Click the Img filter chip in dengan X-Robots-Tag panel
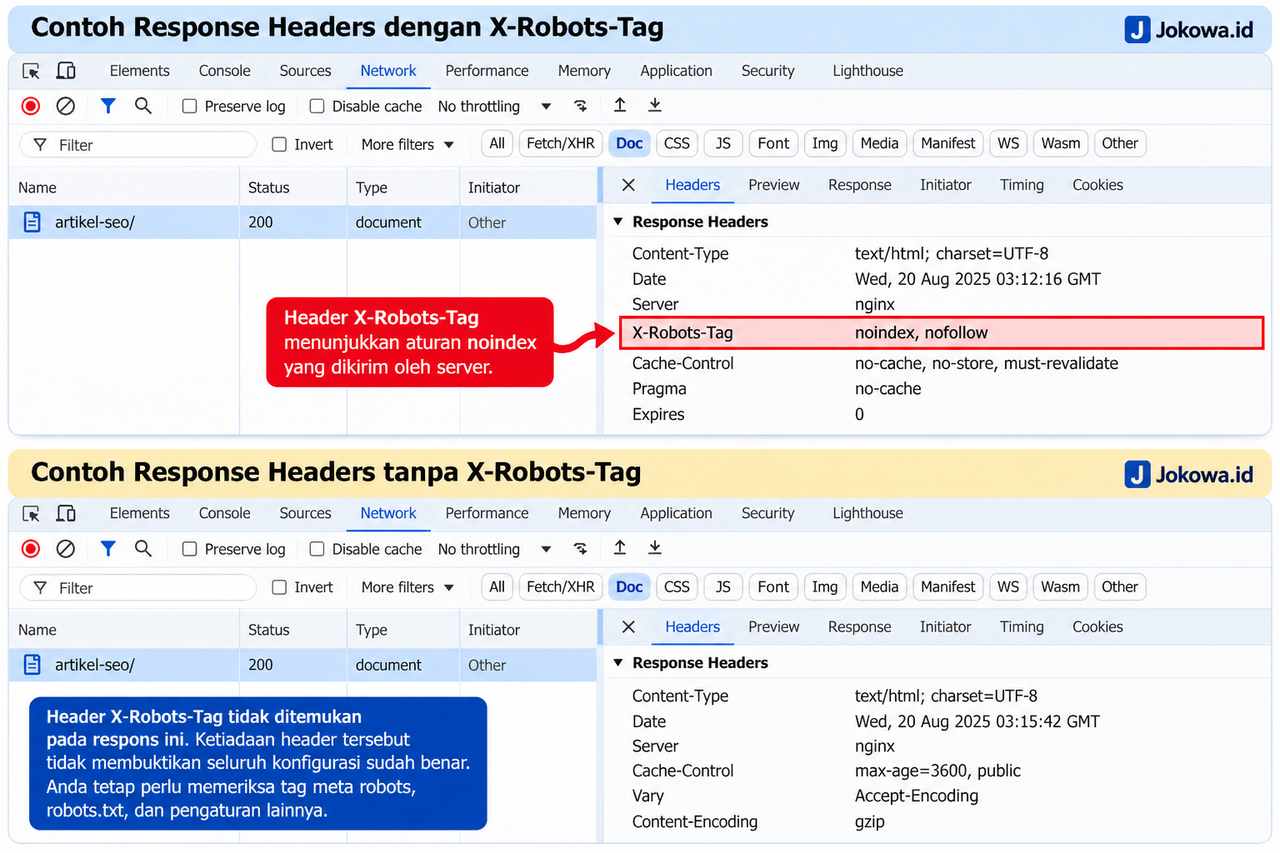 (825, 143)
